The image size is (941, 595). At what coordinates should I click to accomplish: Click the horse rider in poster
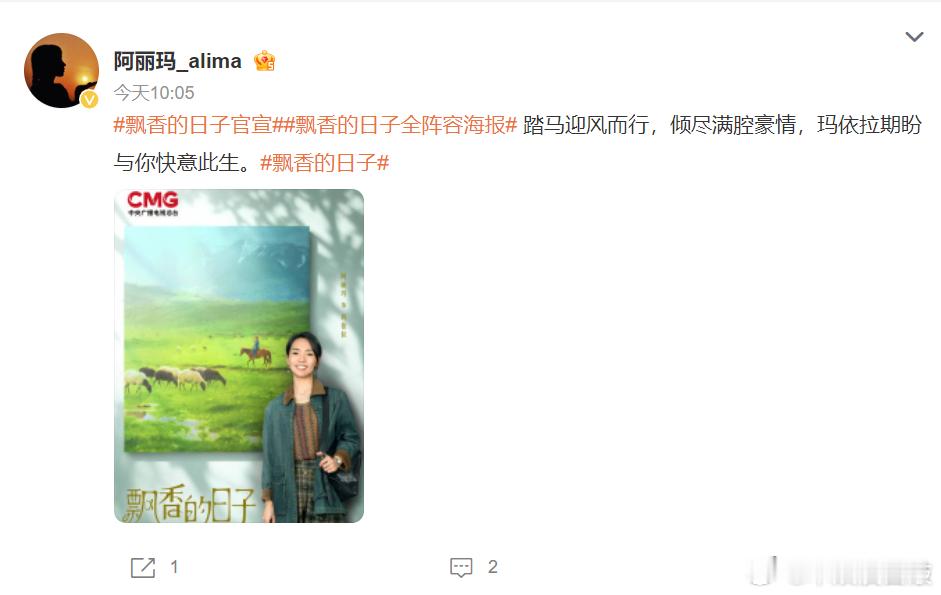[x=256, y=352]
